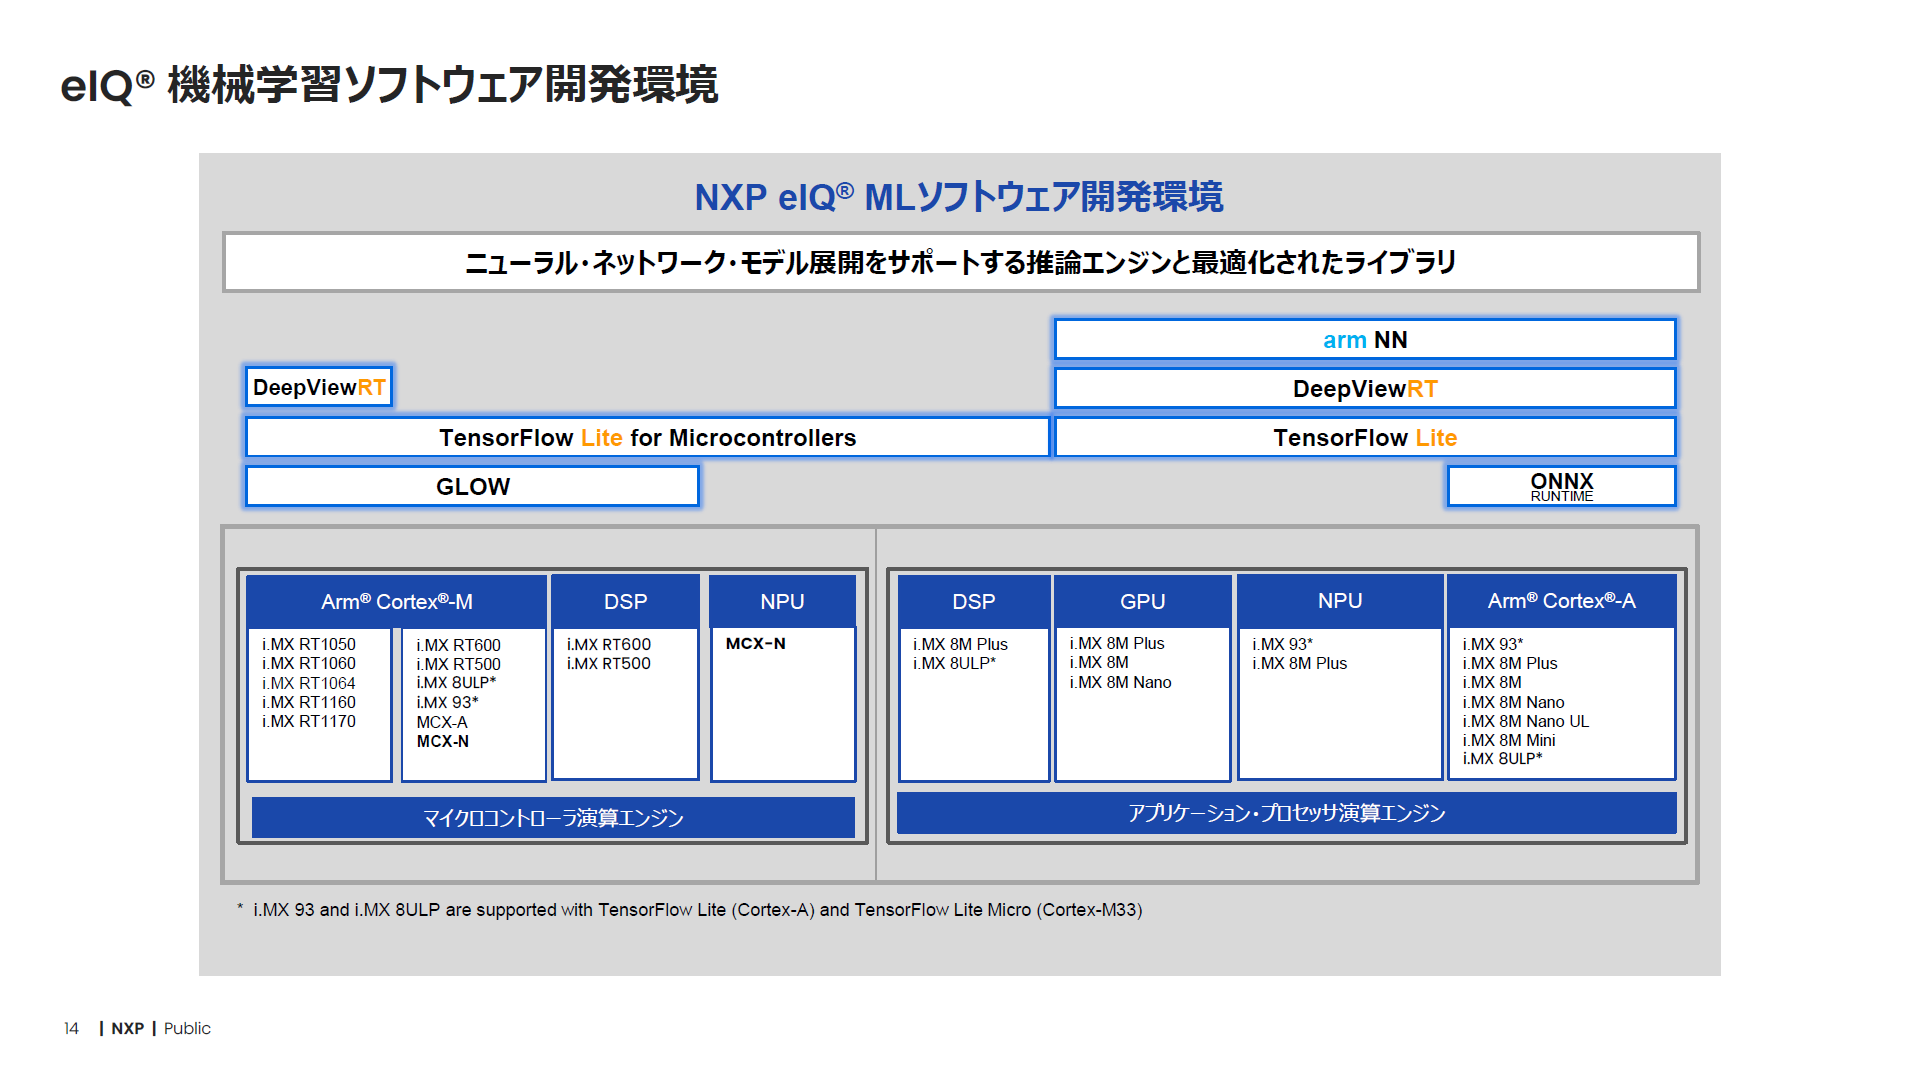The width and height of the screenshot is (1920, 1080).
Task: Click i.MX 93* under application NPU
Action: click(1283, 644)
